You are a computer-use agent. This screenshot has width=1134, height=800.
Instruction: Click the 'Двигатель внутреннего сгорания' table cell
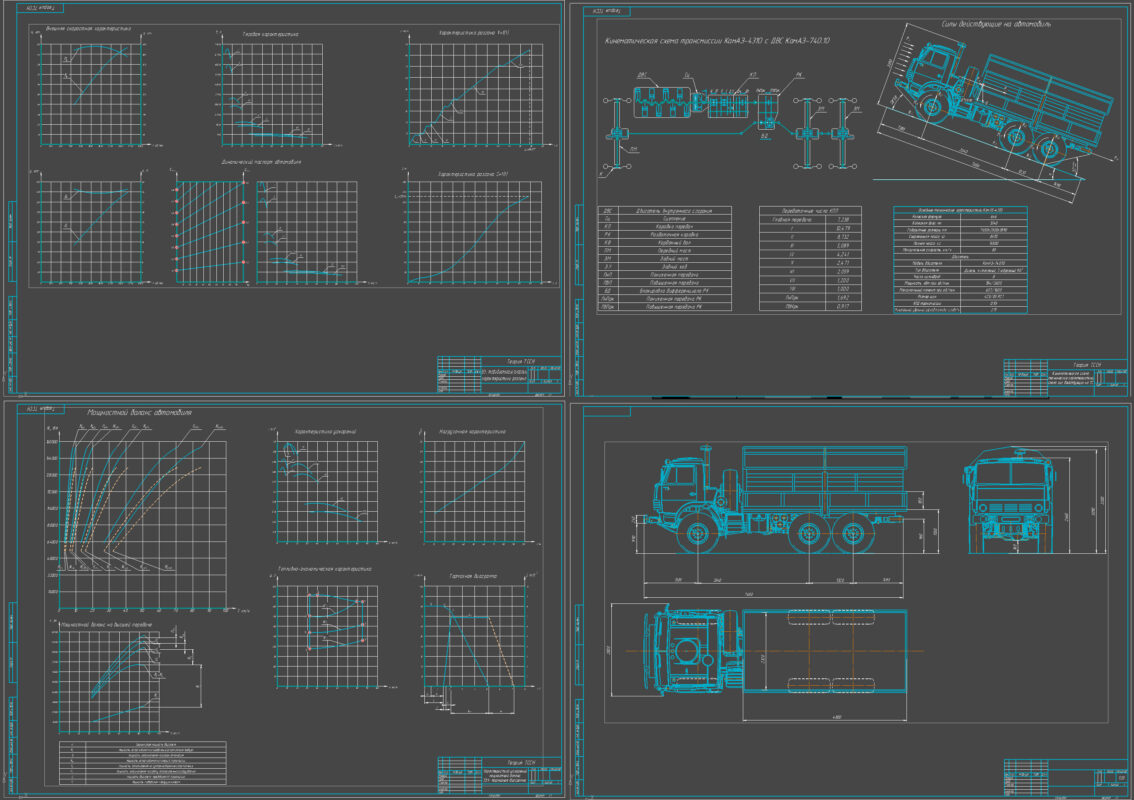(x=674, y=210)
